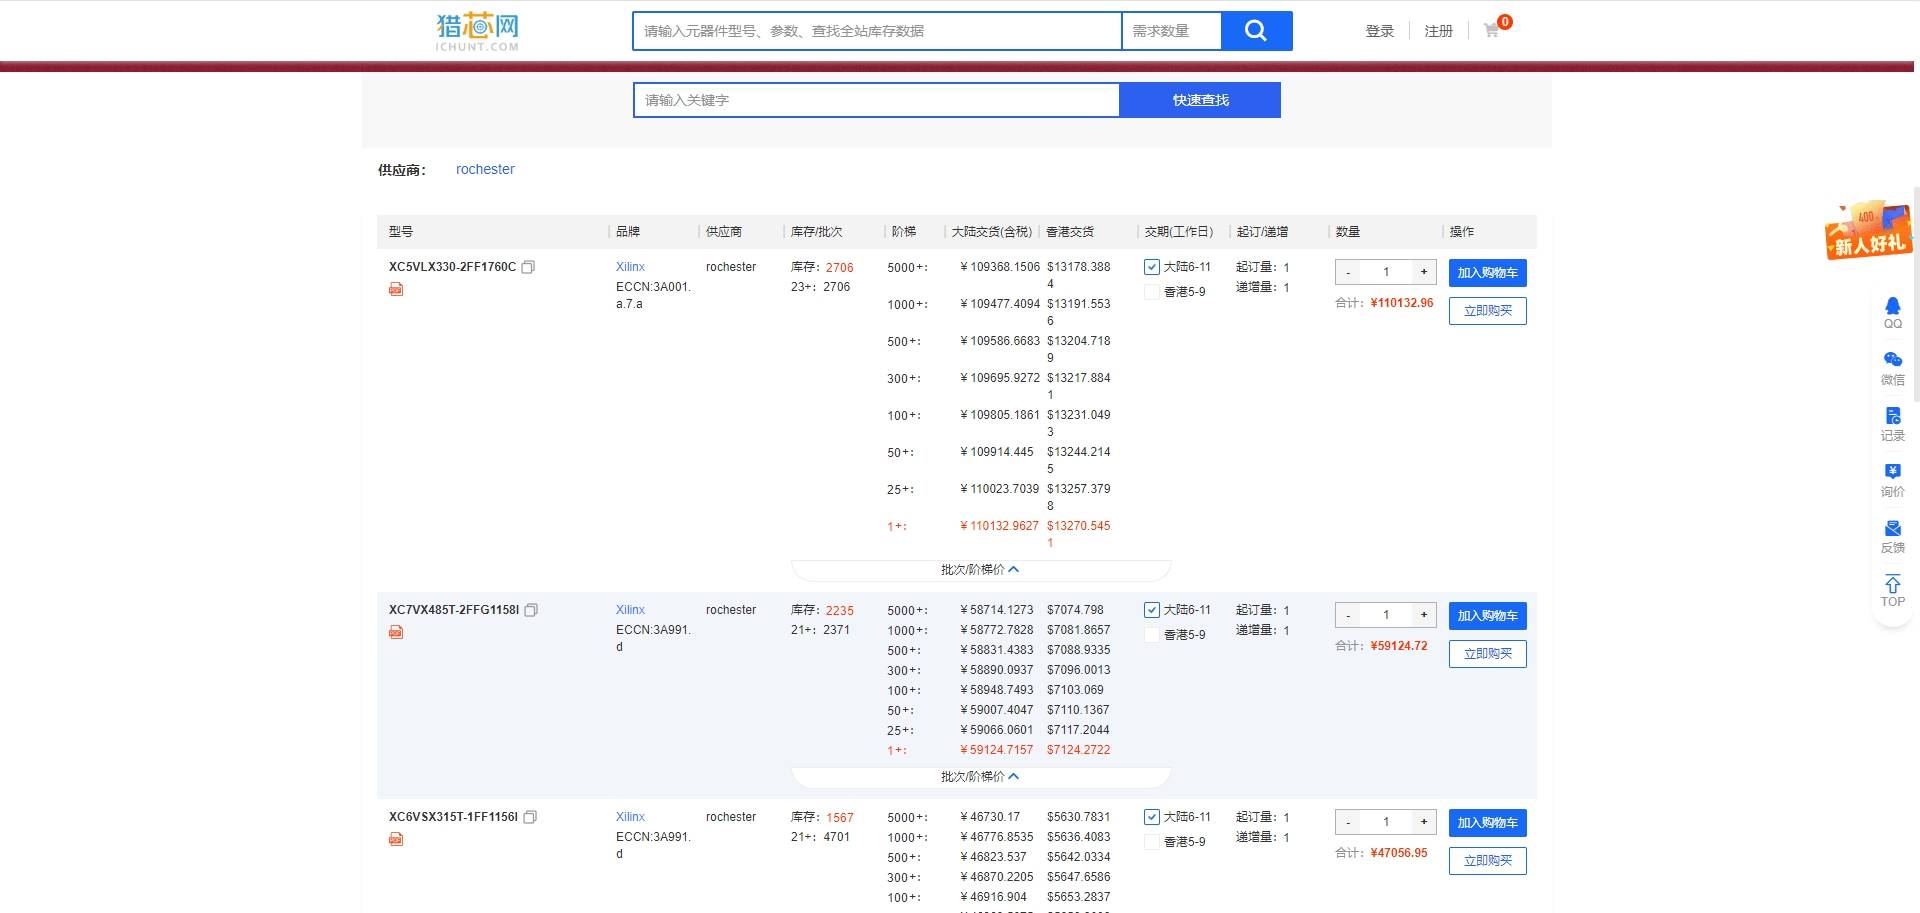1920x913 pixels.
Task: Toggle 大陆6-11 checkbox for XC5VLX330-2FF1760C
Action: 1152,267
